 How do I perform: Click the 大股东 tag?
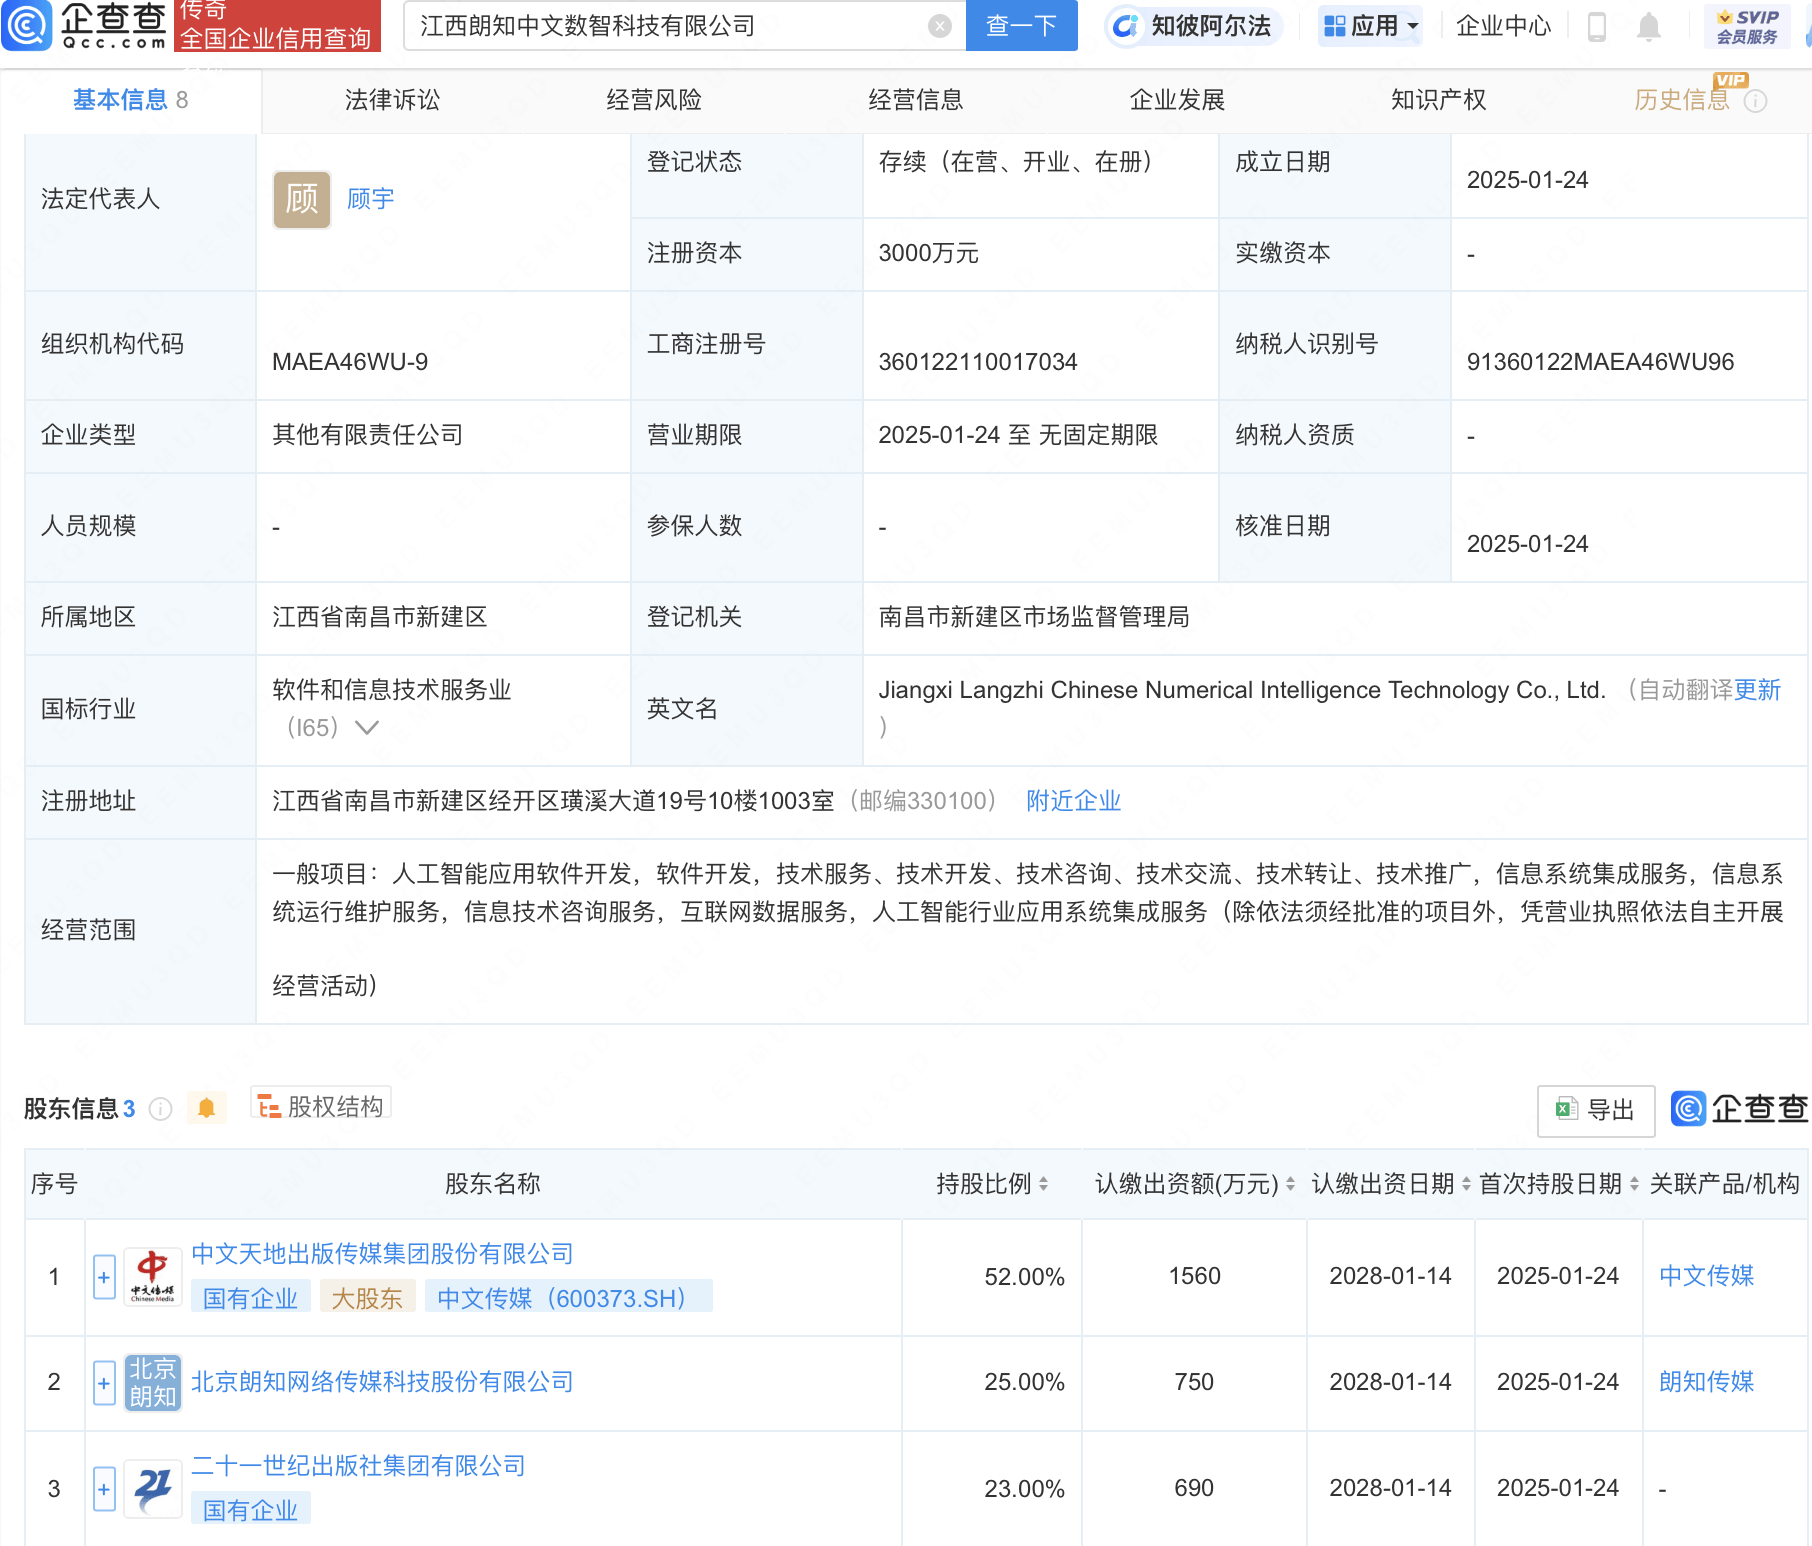pyautogui.click(x=367, y=1298)
